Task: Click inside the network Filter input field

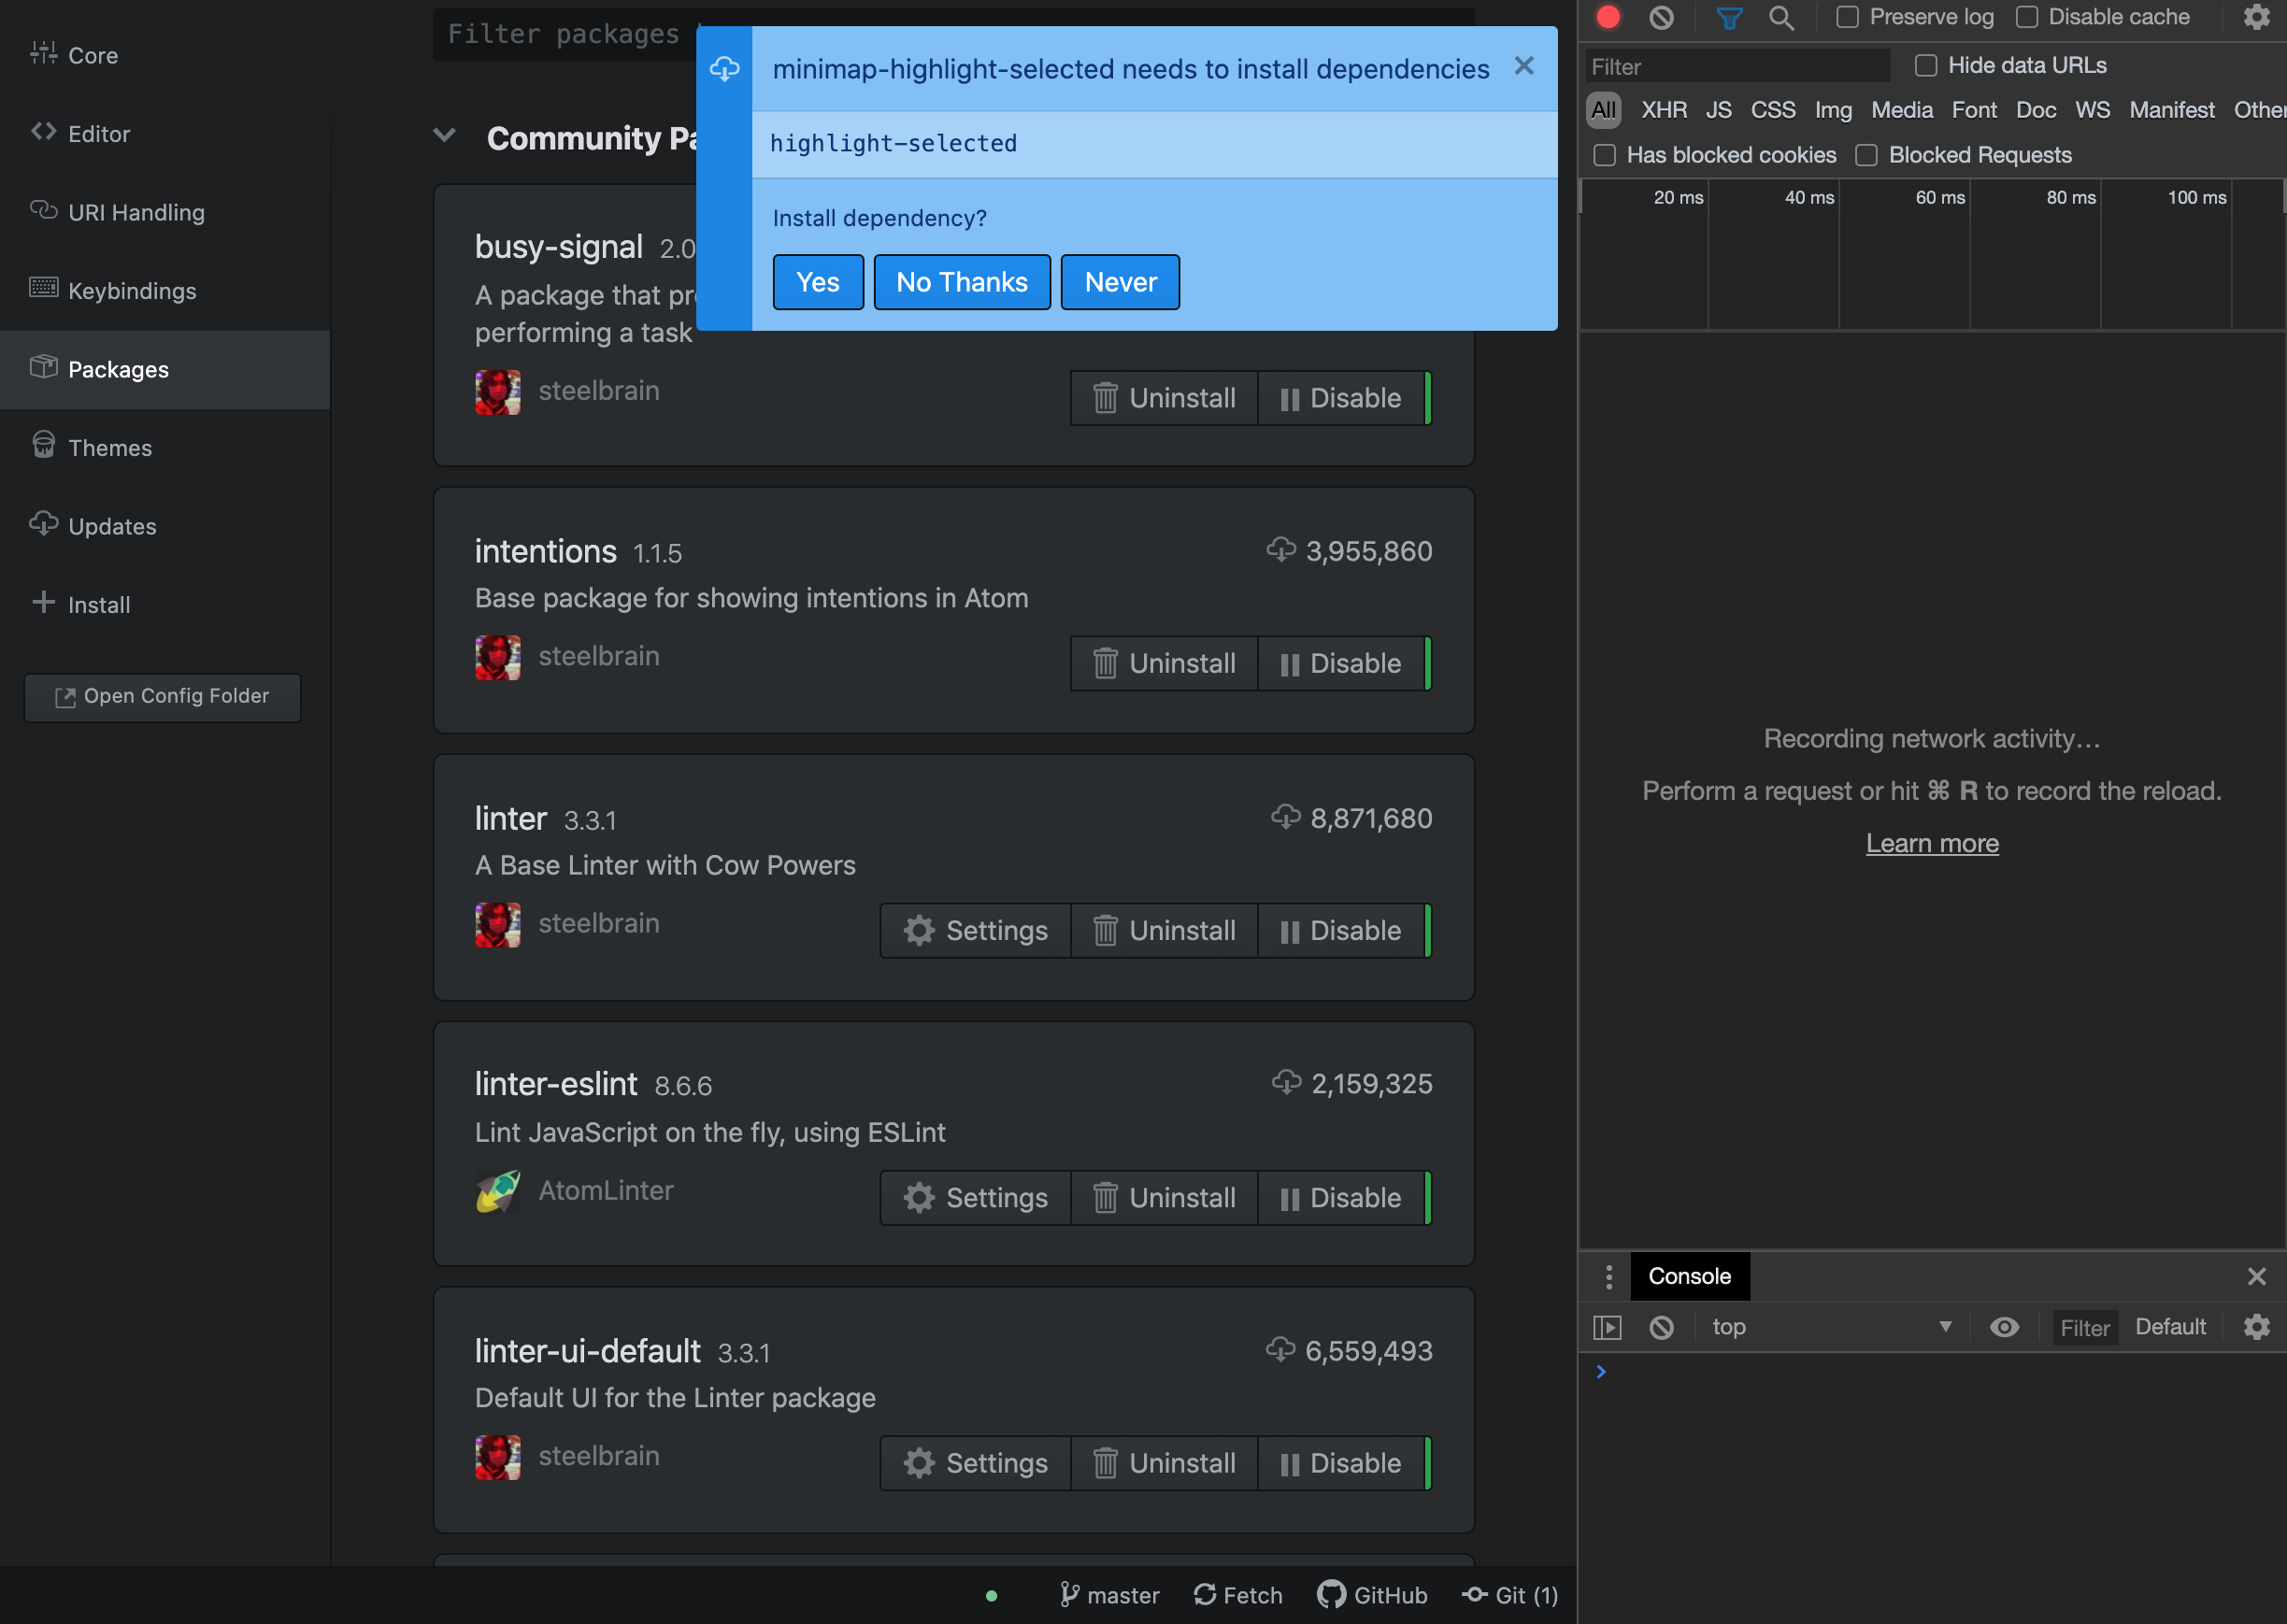Action: [1737, 66]
